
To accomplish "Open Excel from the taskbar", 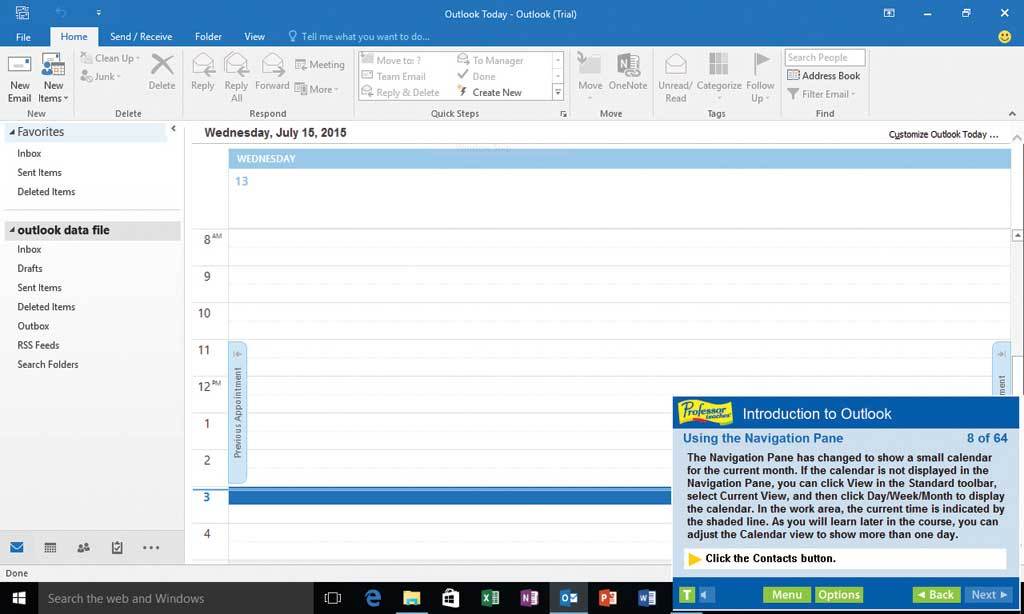I will click(490, 598).
